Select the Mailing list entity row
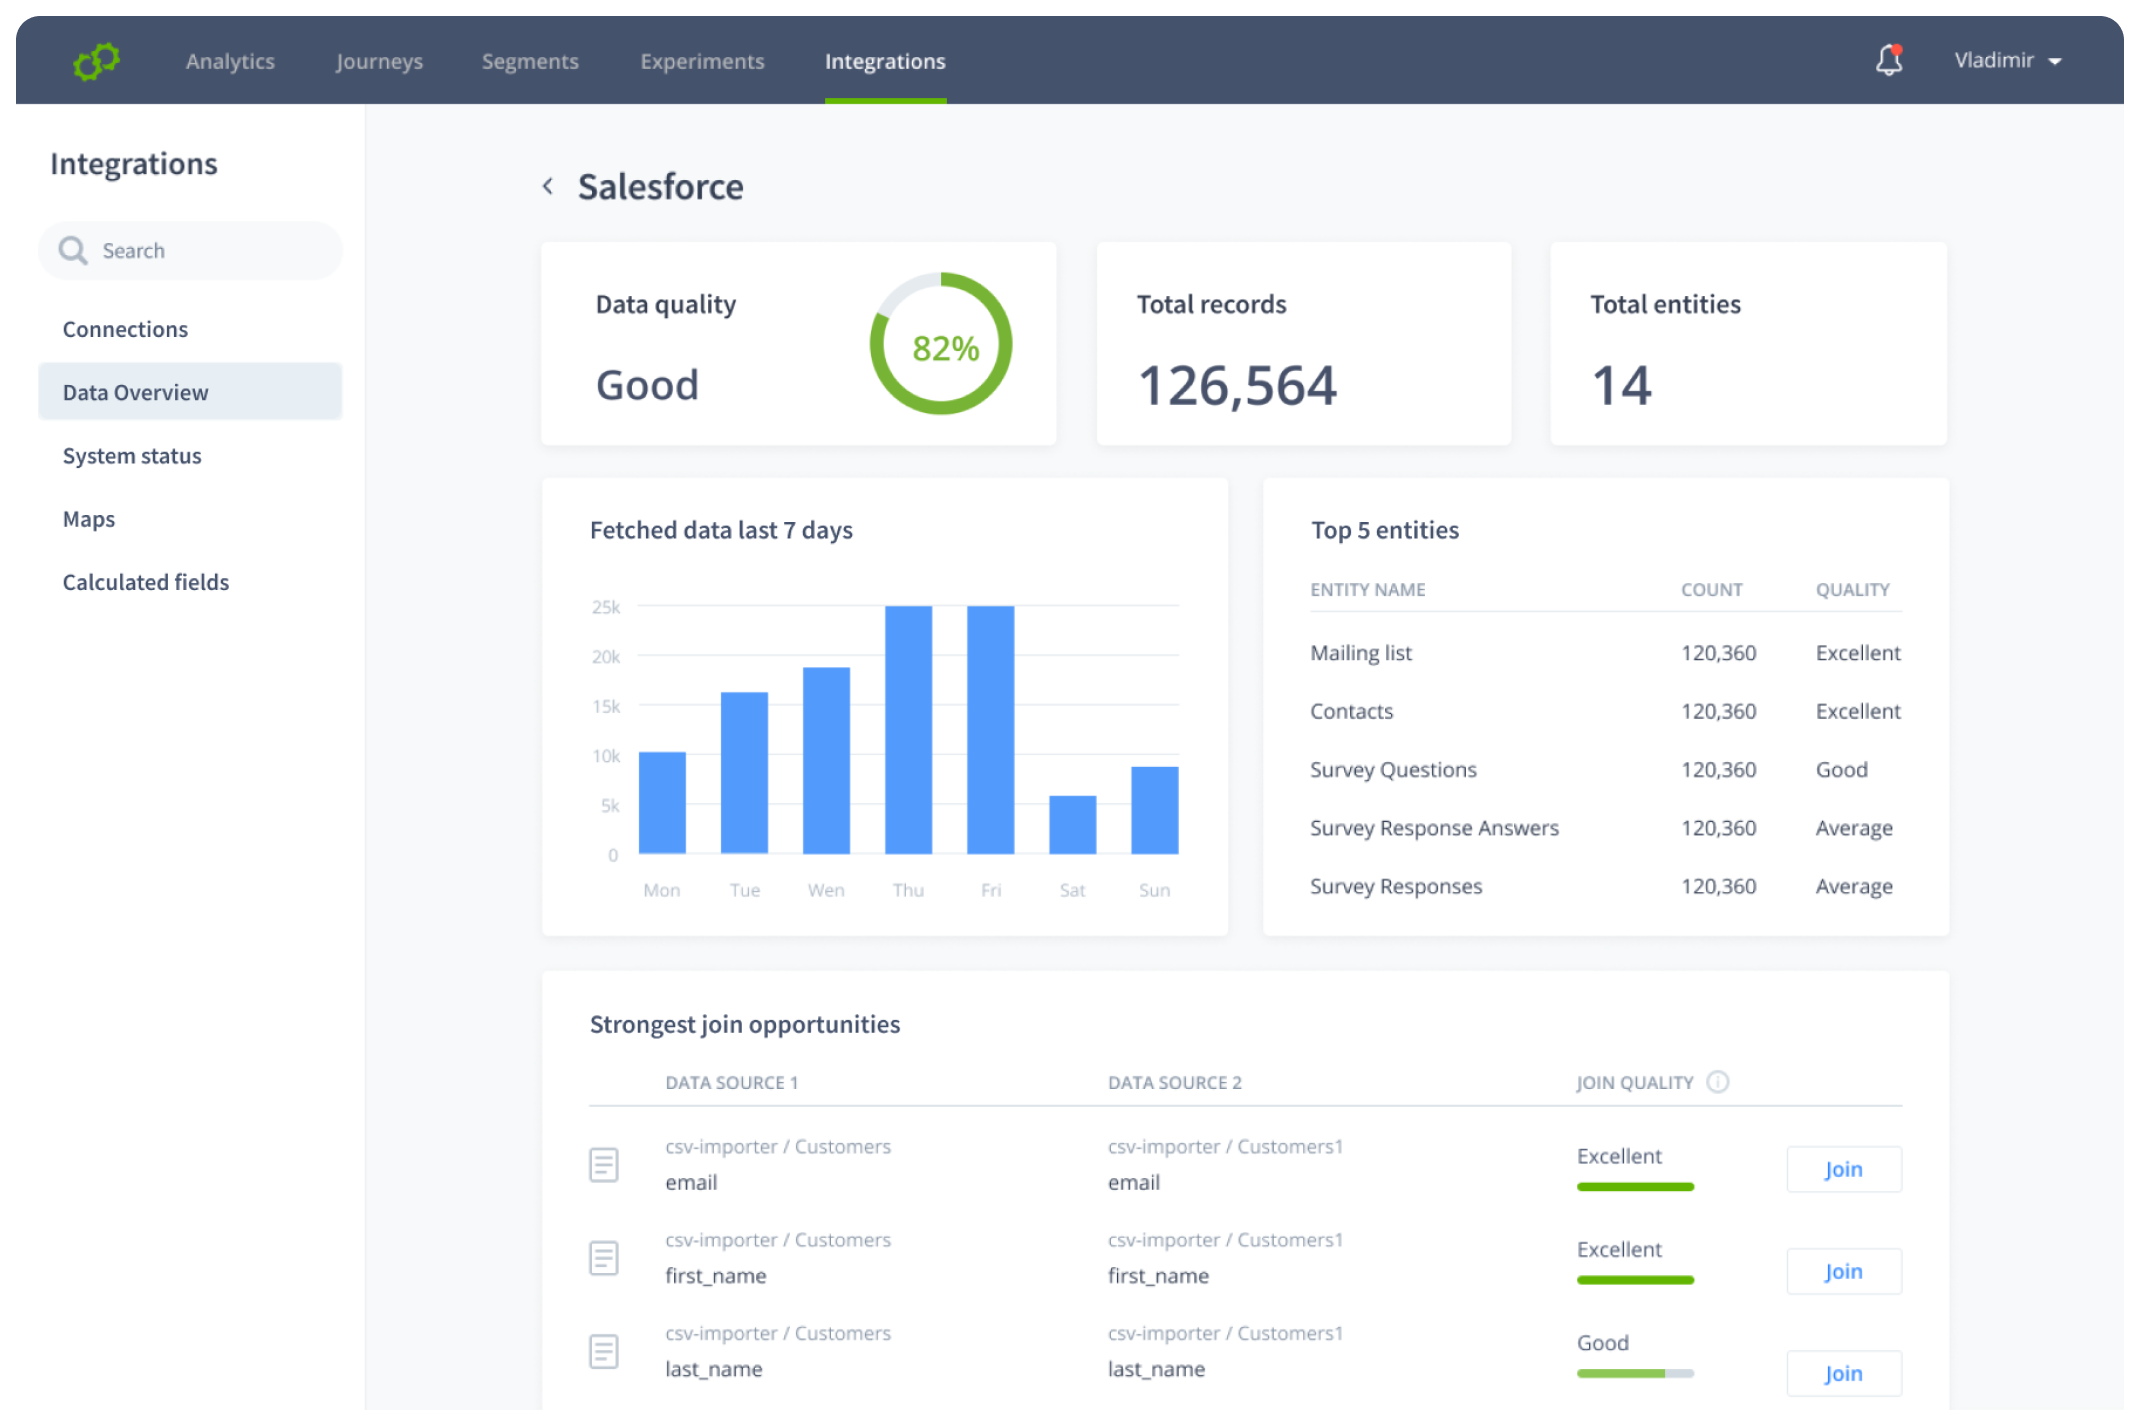 pyautogui.click(x=1605, y=653)
